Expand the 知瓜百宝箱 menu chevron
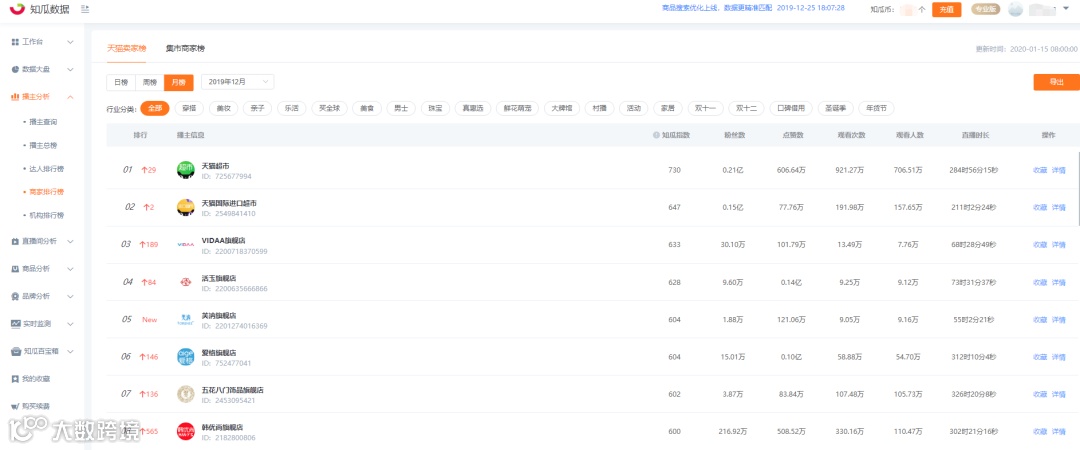 pyautogui.click(x=70, y=351)
